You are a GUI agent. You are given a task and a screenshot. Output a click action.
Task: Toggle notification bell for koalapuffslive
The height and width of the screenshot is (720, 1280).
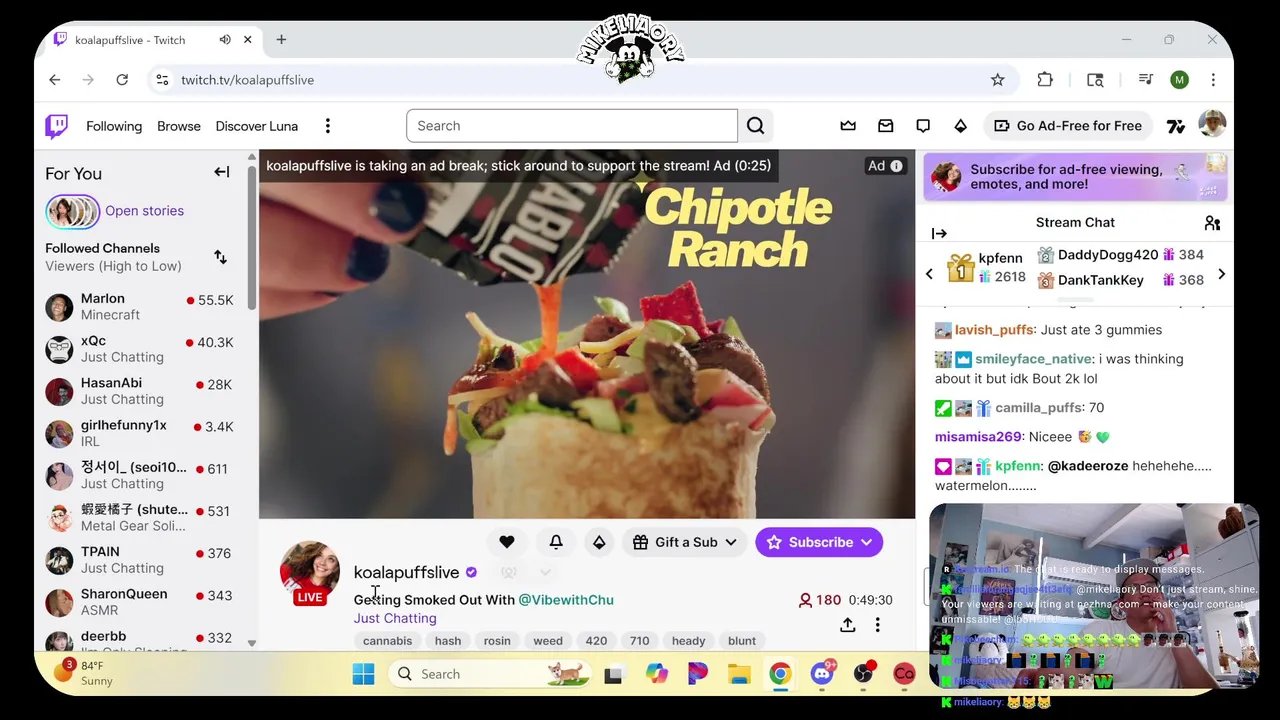pyautogui.click(x=556, y=542)
